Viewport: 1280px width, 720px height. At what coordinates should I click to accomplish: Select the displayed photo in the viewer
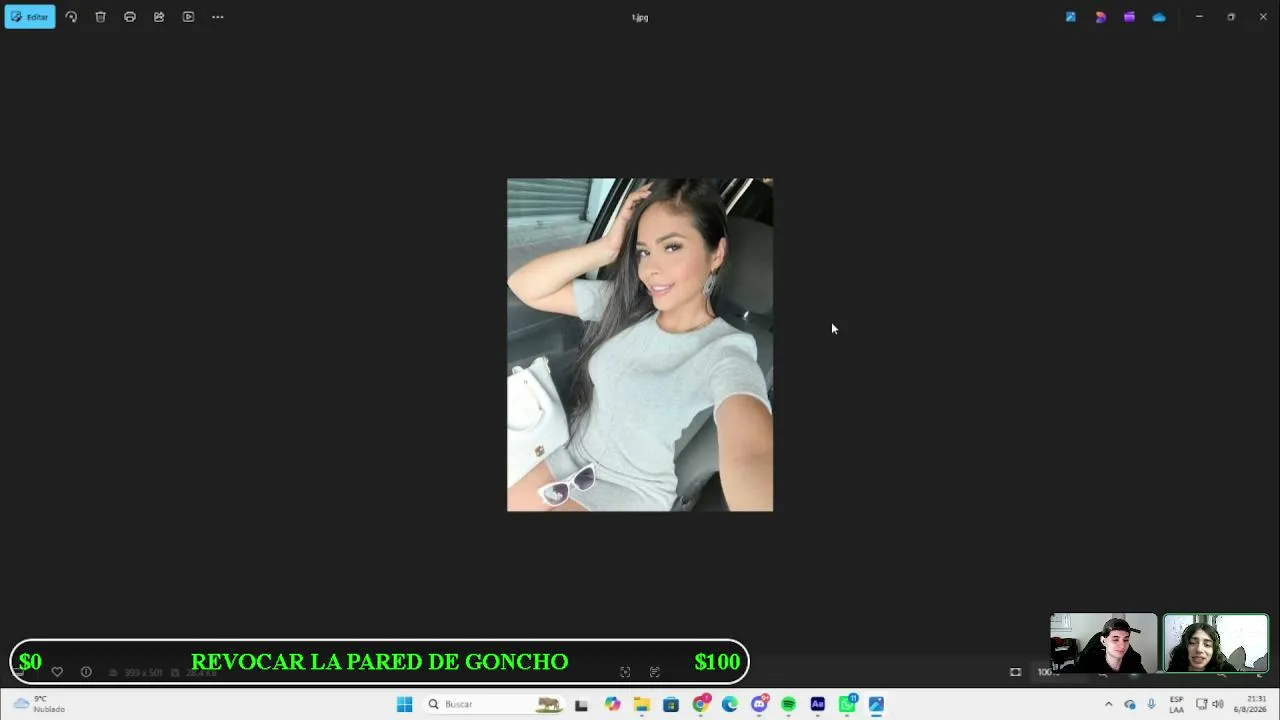pyautogui.click(x=640, y=345)
